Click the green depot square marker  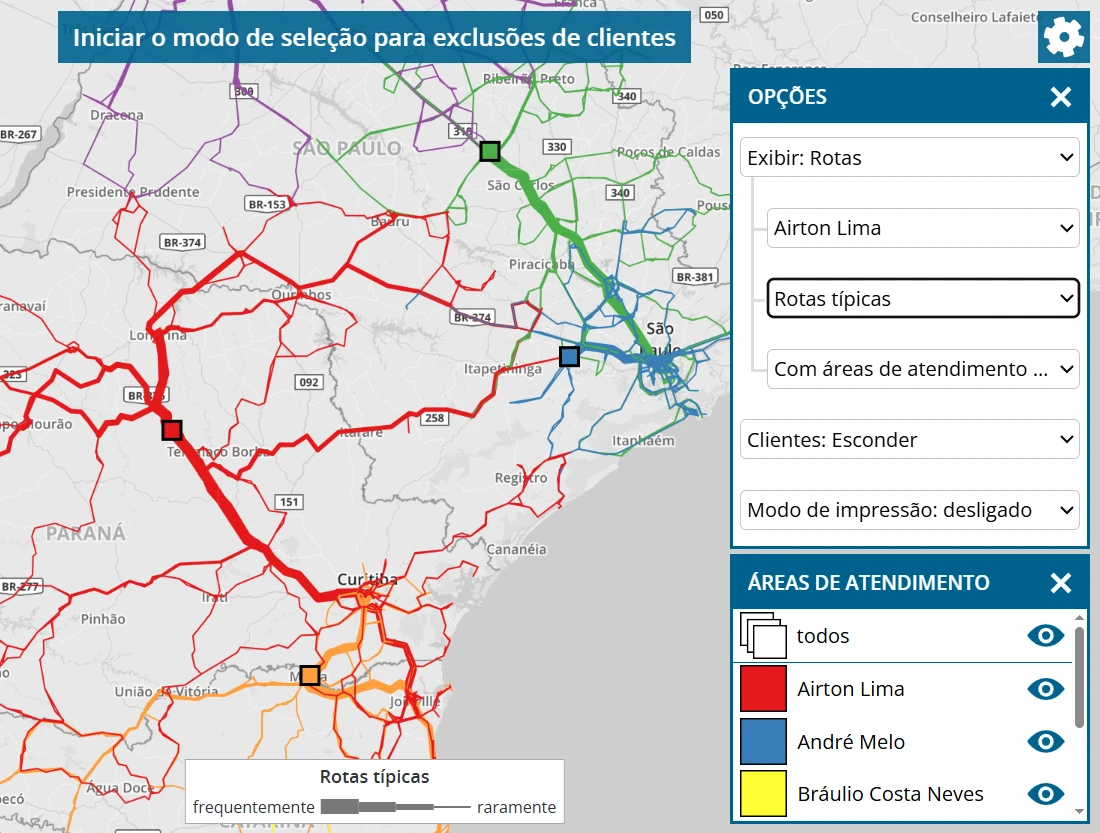click(489, 151)
